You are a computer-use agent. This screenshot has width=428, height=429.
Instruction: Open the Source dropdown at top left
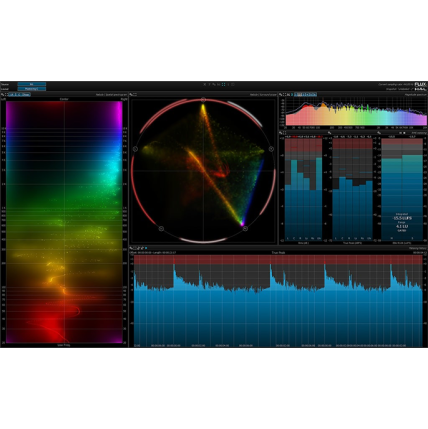click(32, 84)
